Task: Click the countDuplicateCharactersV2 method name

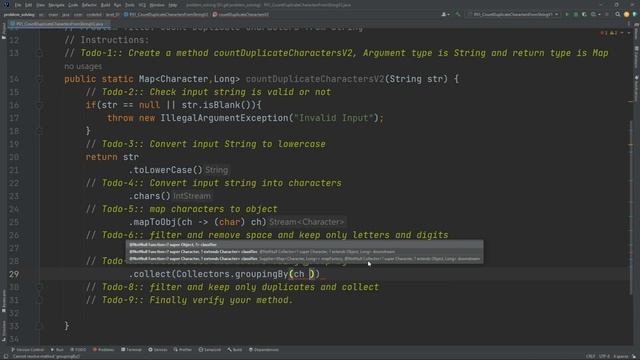Action: coord(315,79)
